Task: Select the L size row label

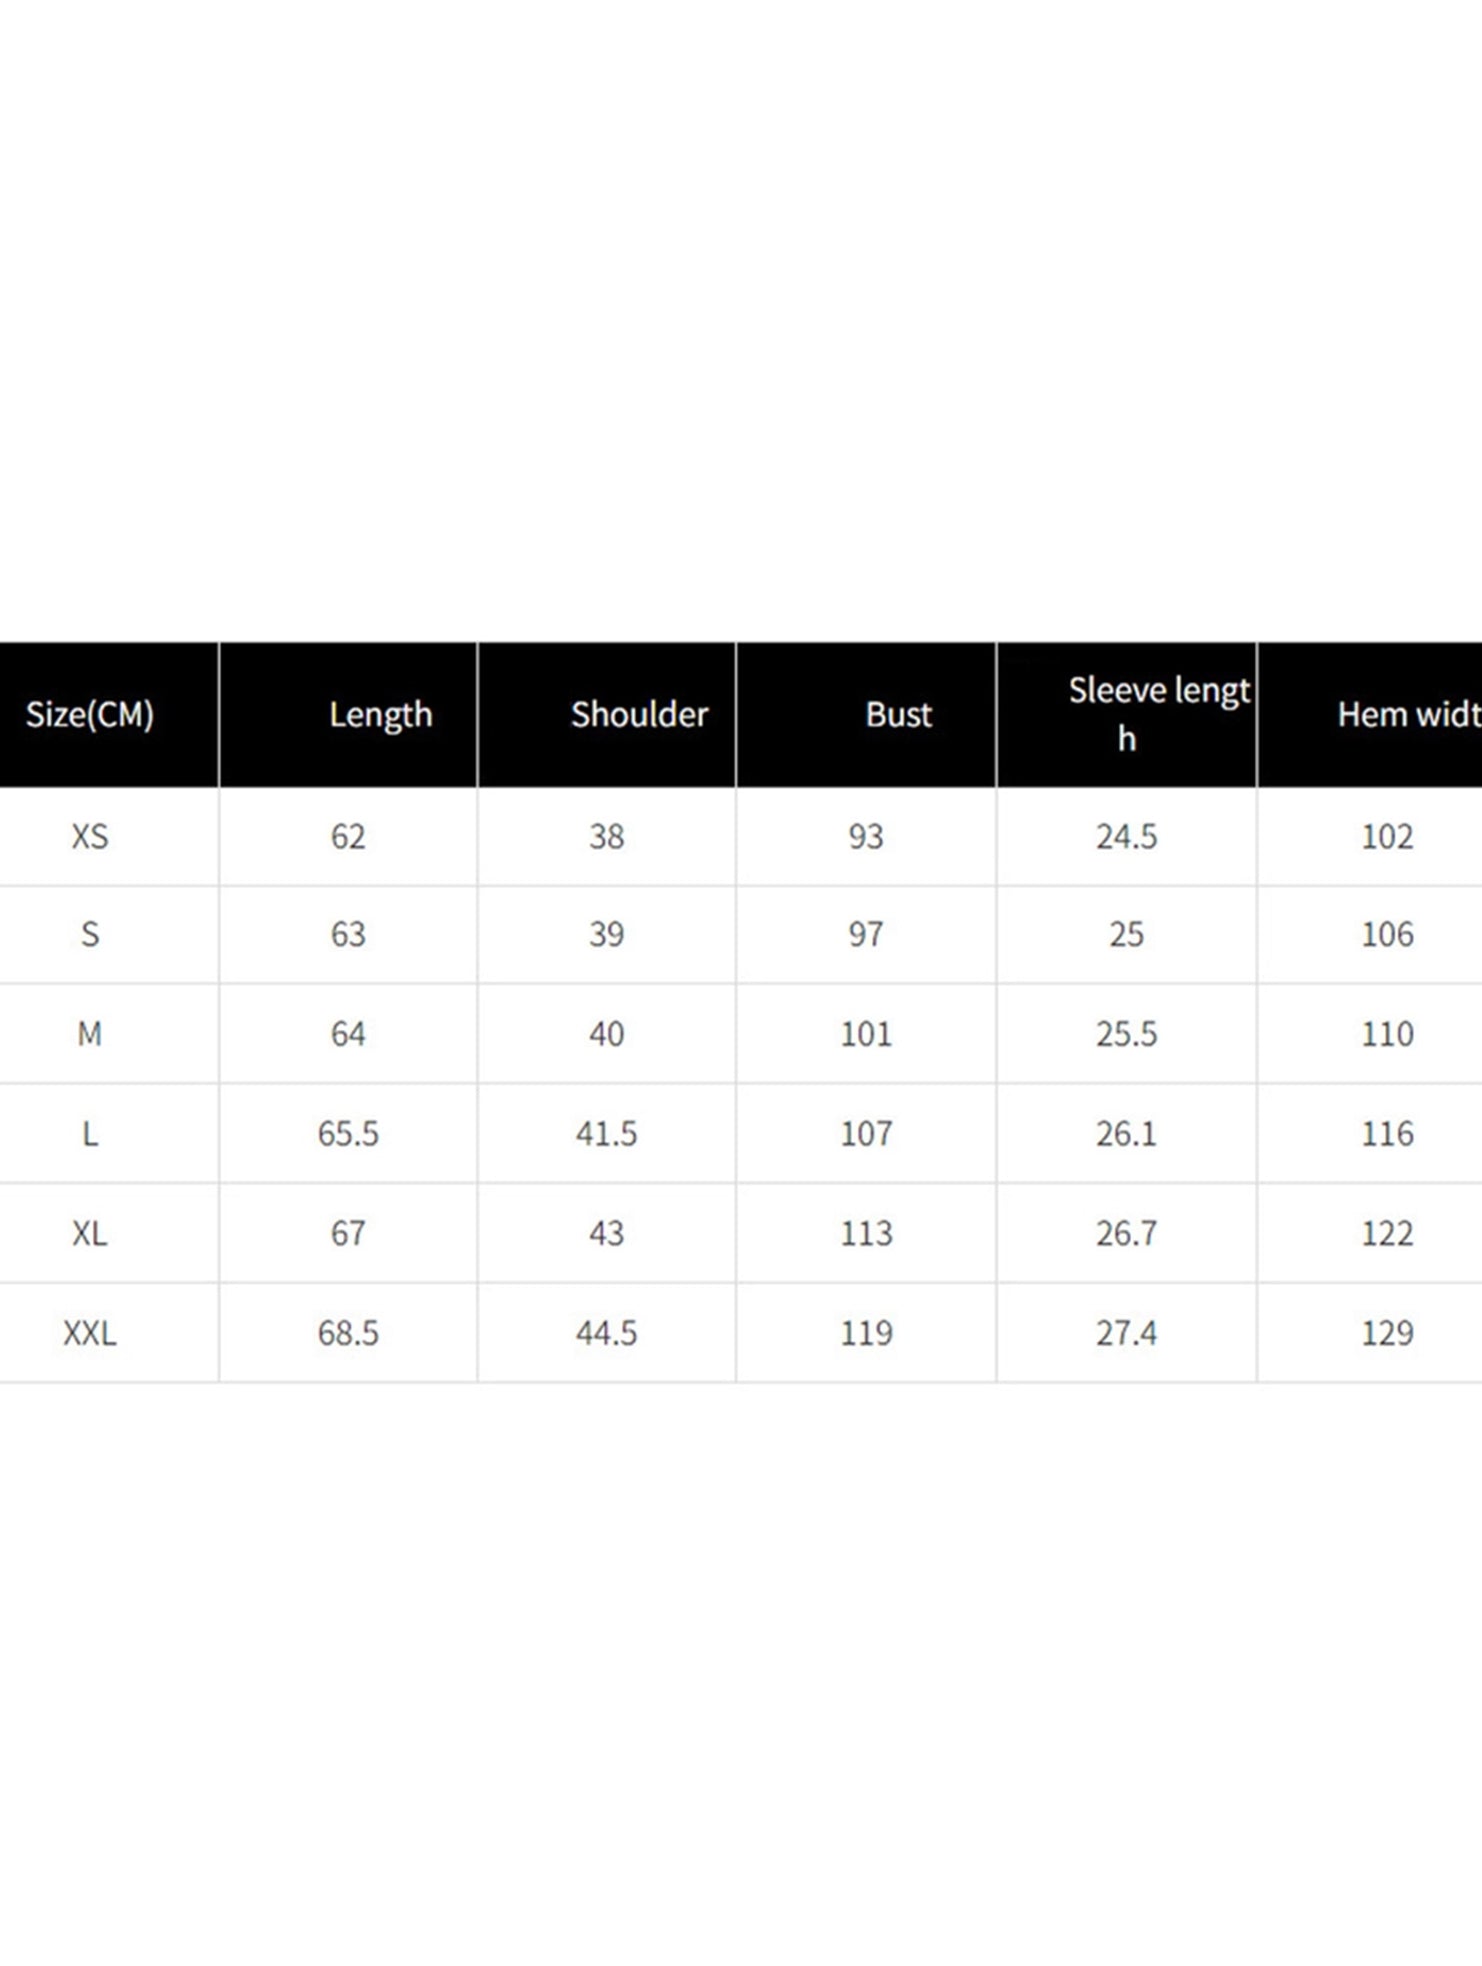Action: pyautogui.click(x=90, y=1133)
